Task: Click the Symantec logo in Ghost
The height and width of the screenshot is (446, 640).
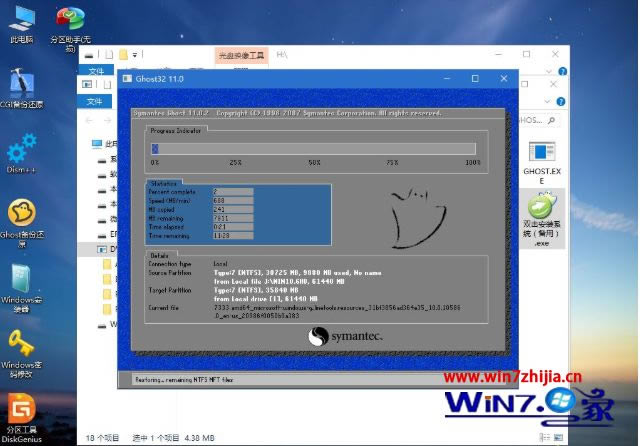Action: (x=345, y=337)
